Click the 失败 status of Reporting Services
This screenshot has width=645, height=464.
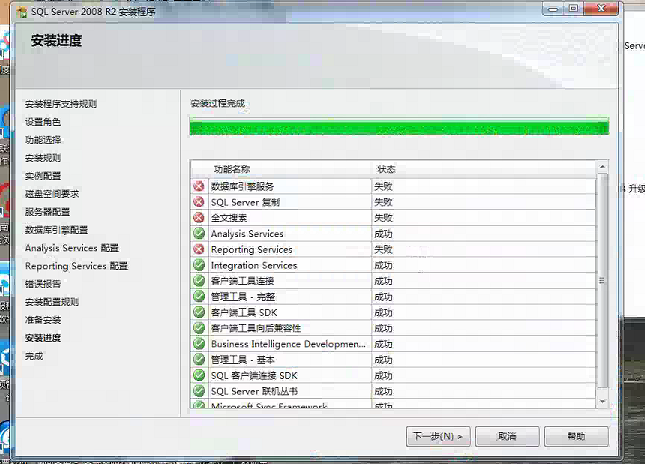(x=383, y=249)
